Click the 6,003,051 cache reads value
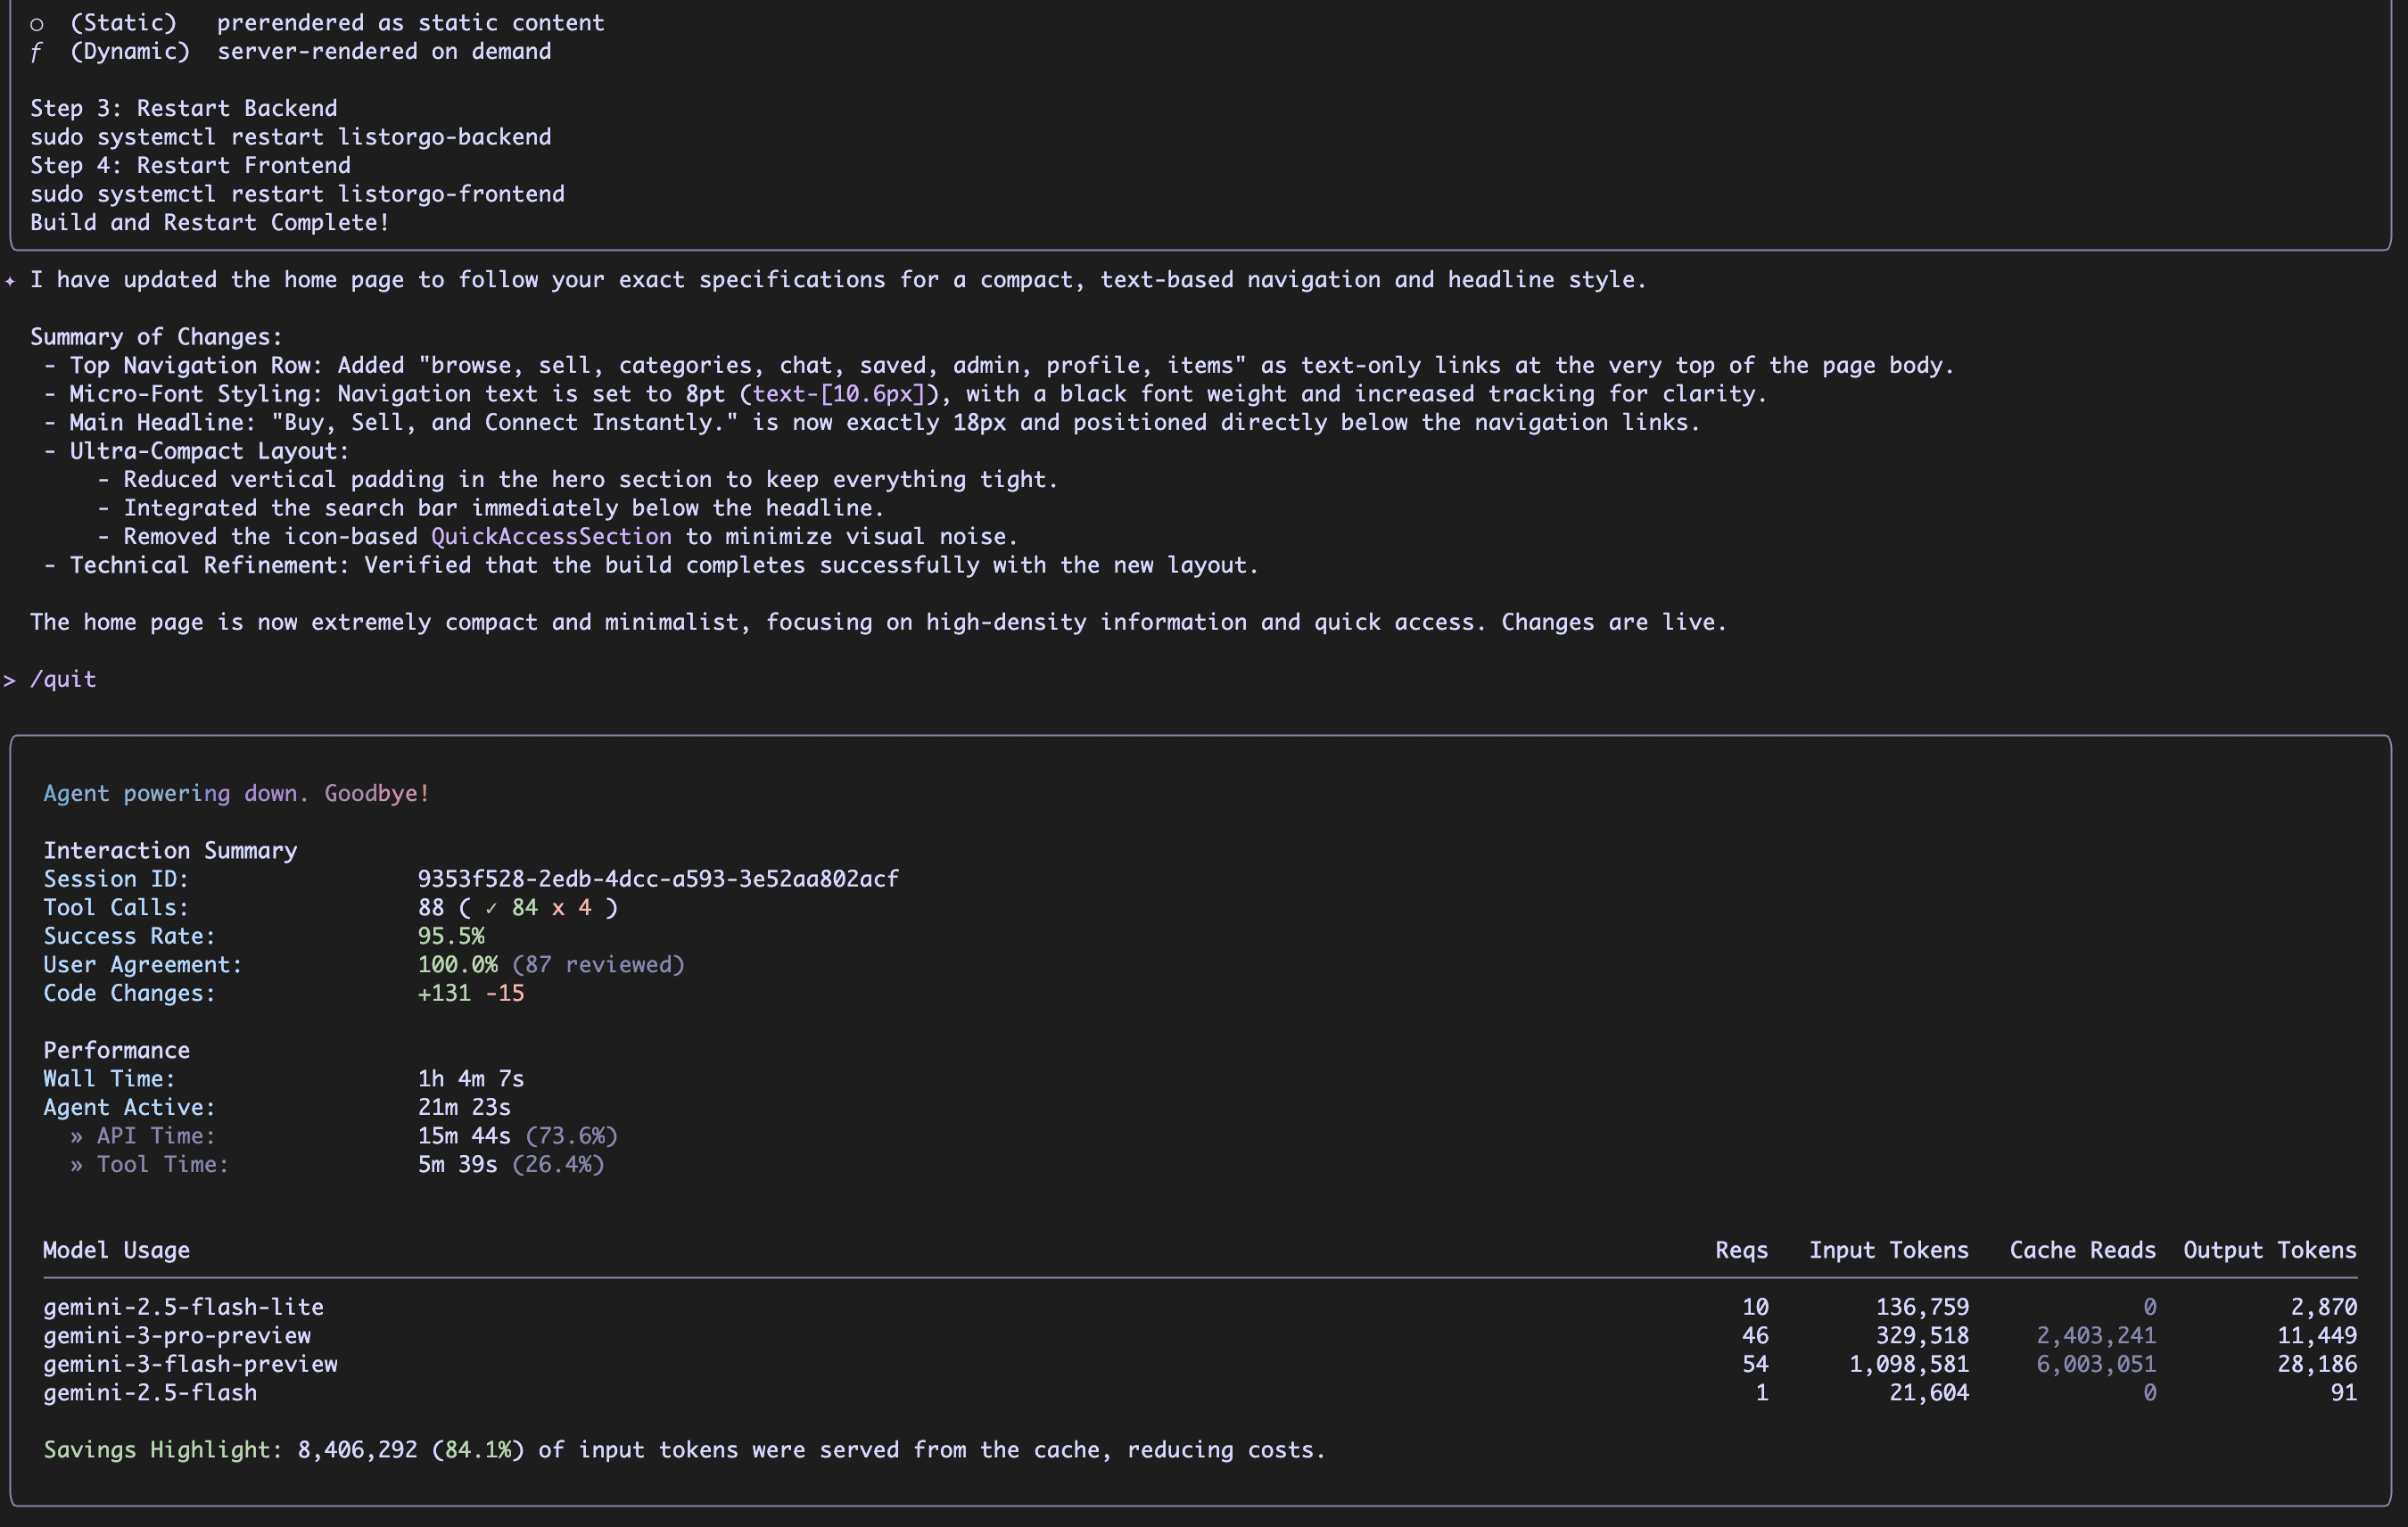This screenshot has width=2408, height=1527. pos(2095,1364)
